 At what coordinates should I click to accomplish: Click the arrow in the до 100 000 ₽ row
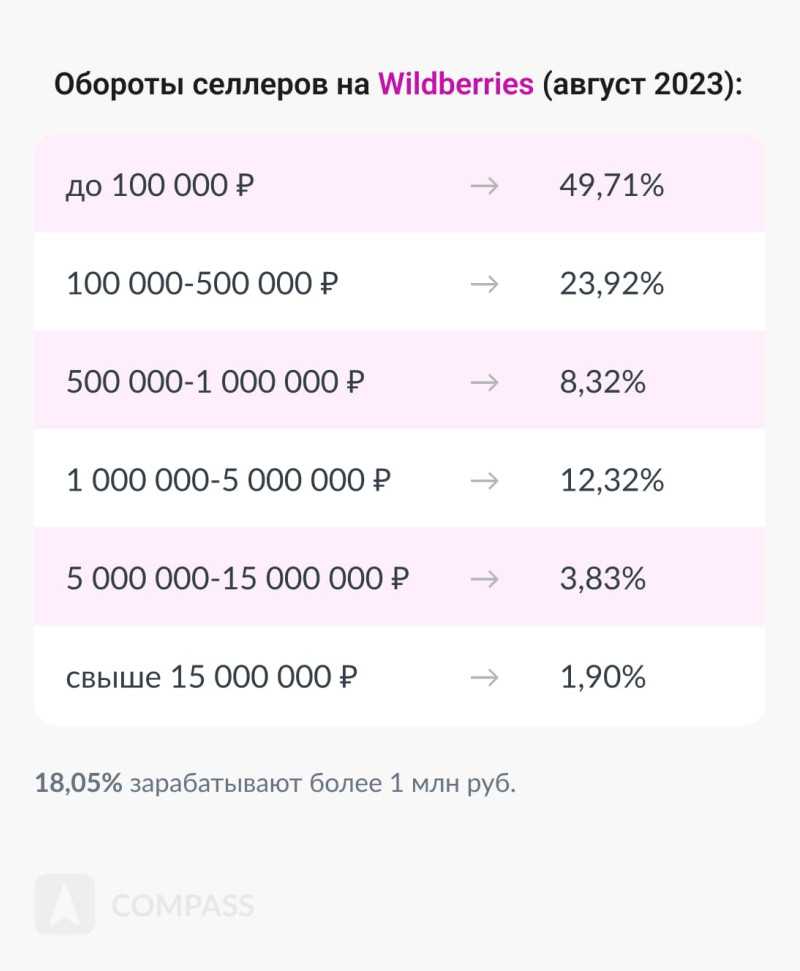tap(484, 185)
